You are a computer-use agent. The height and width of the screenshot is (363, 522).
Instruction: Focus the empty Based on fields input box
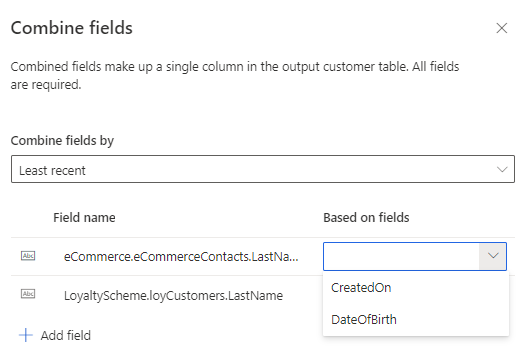(x=401, y=256)
